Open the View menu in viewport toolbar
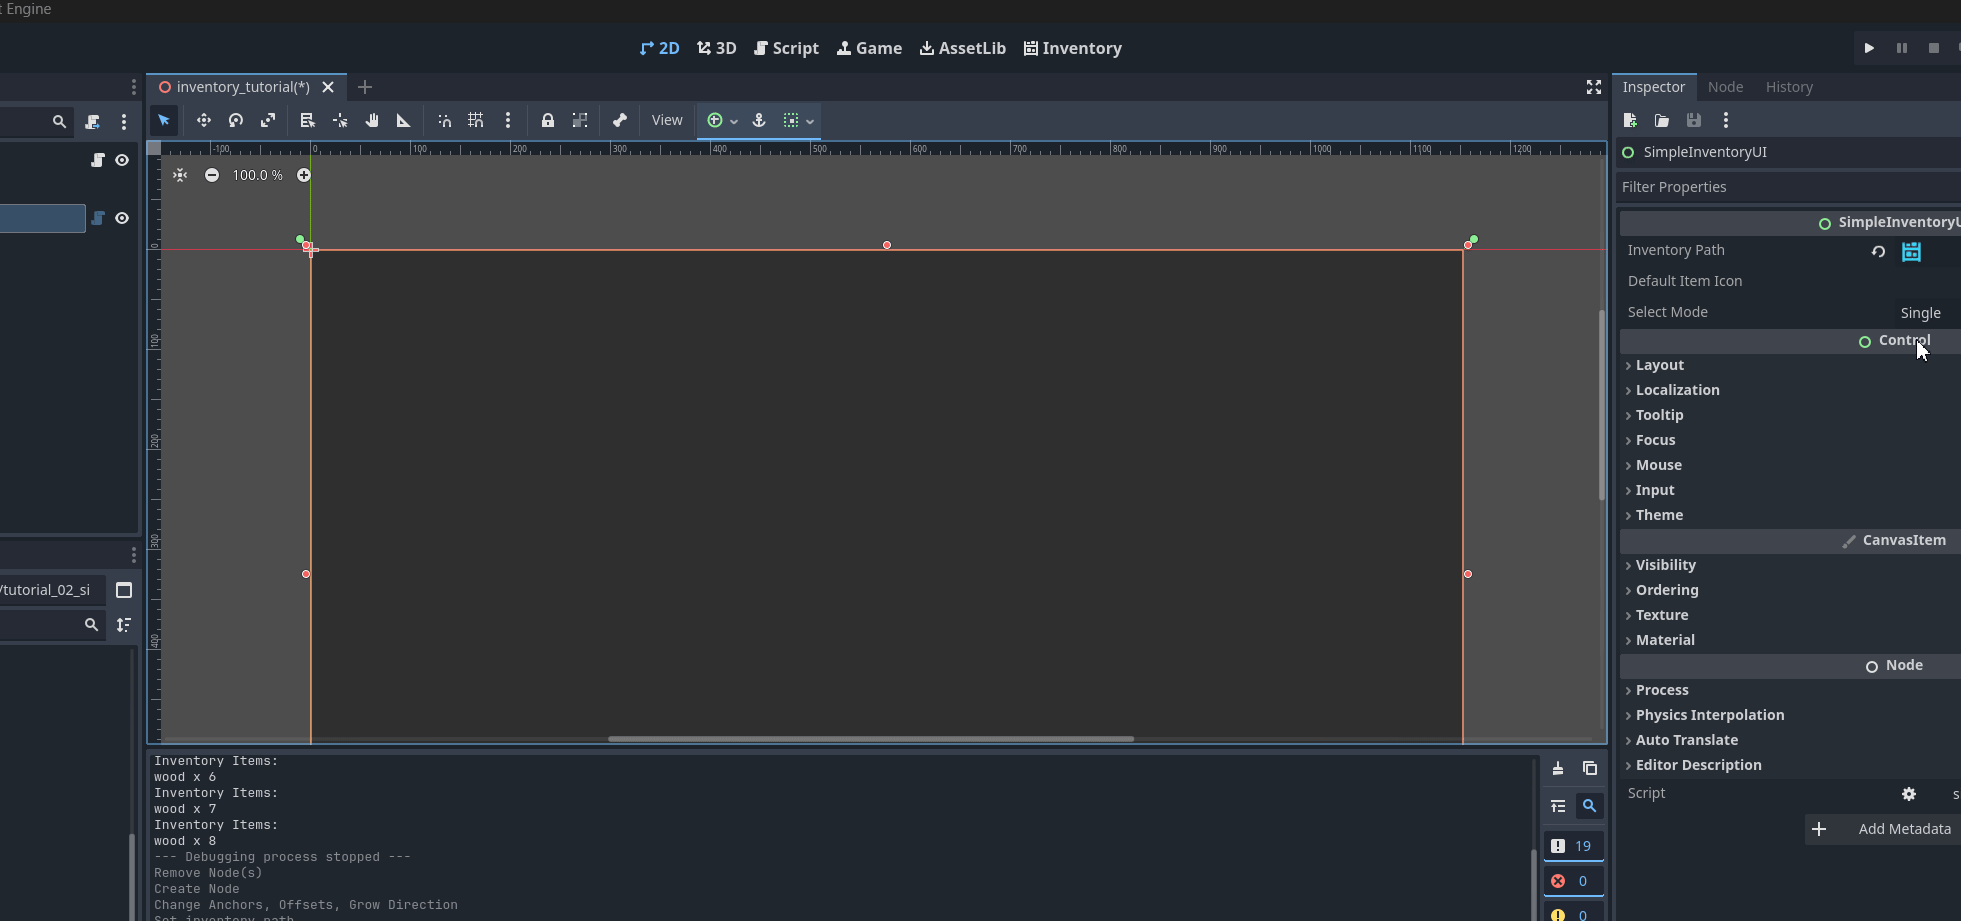The width and height of the screenshot is (1961, 921). coord(667,120)
